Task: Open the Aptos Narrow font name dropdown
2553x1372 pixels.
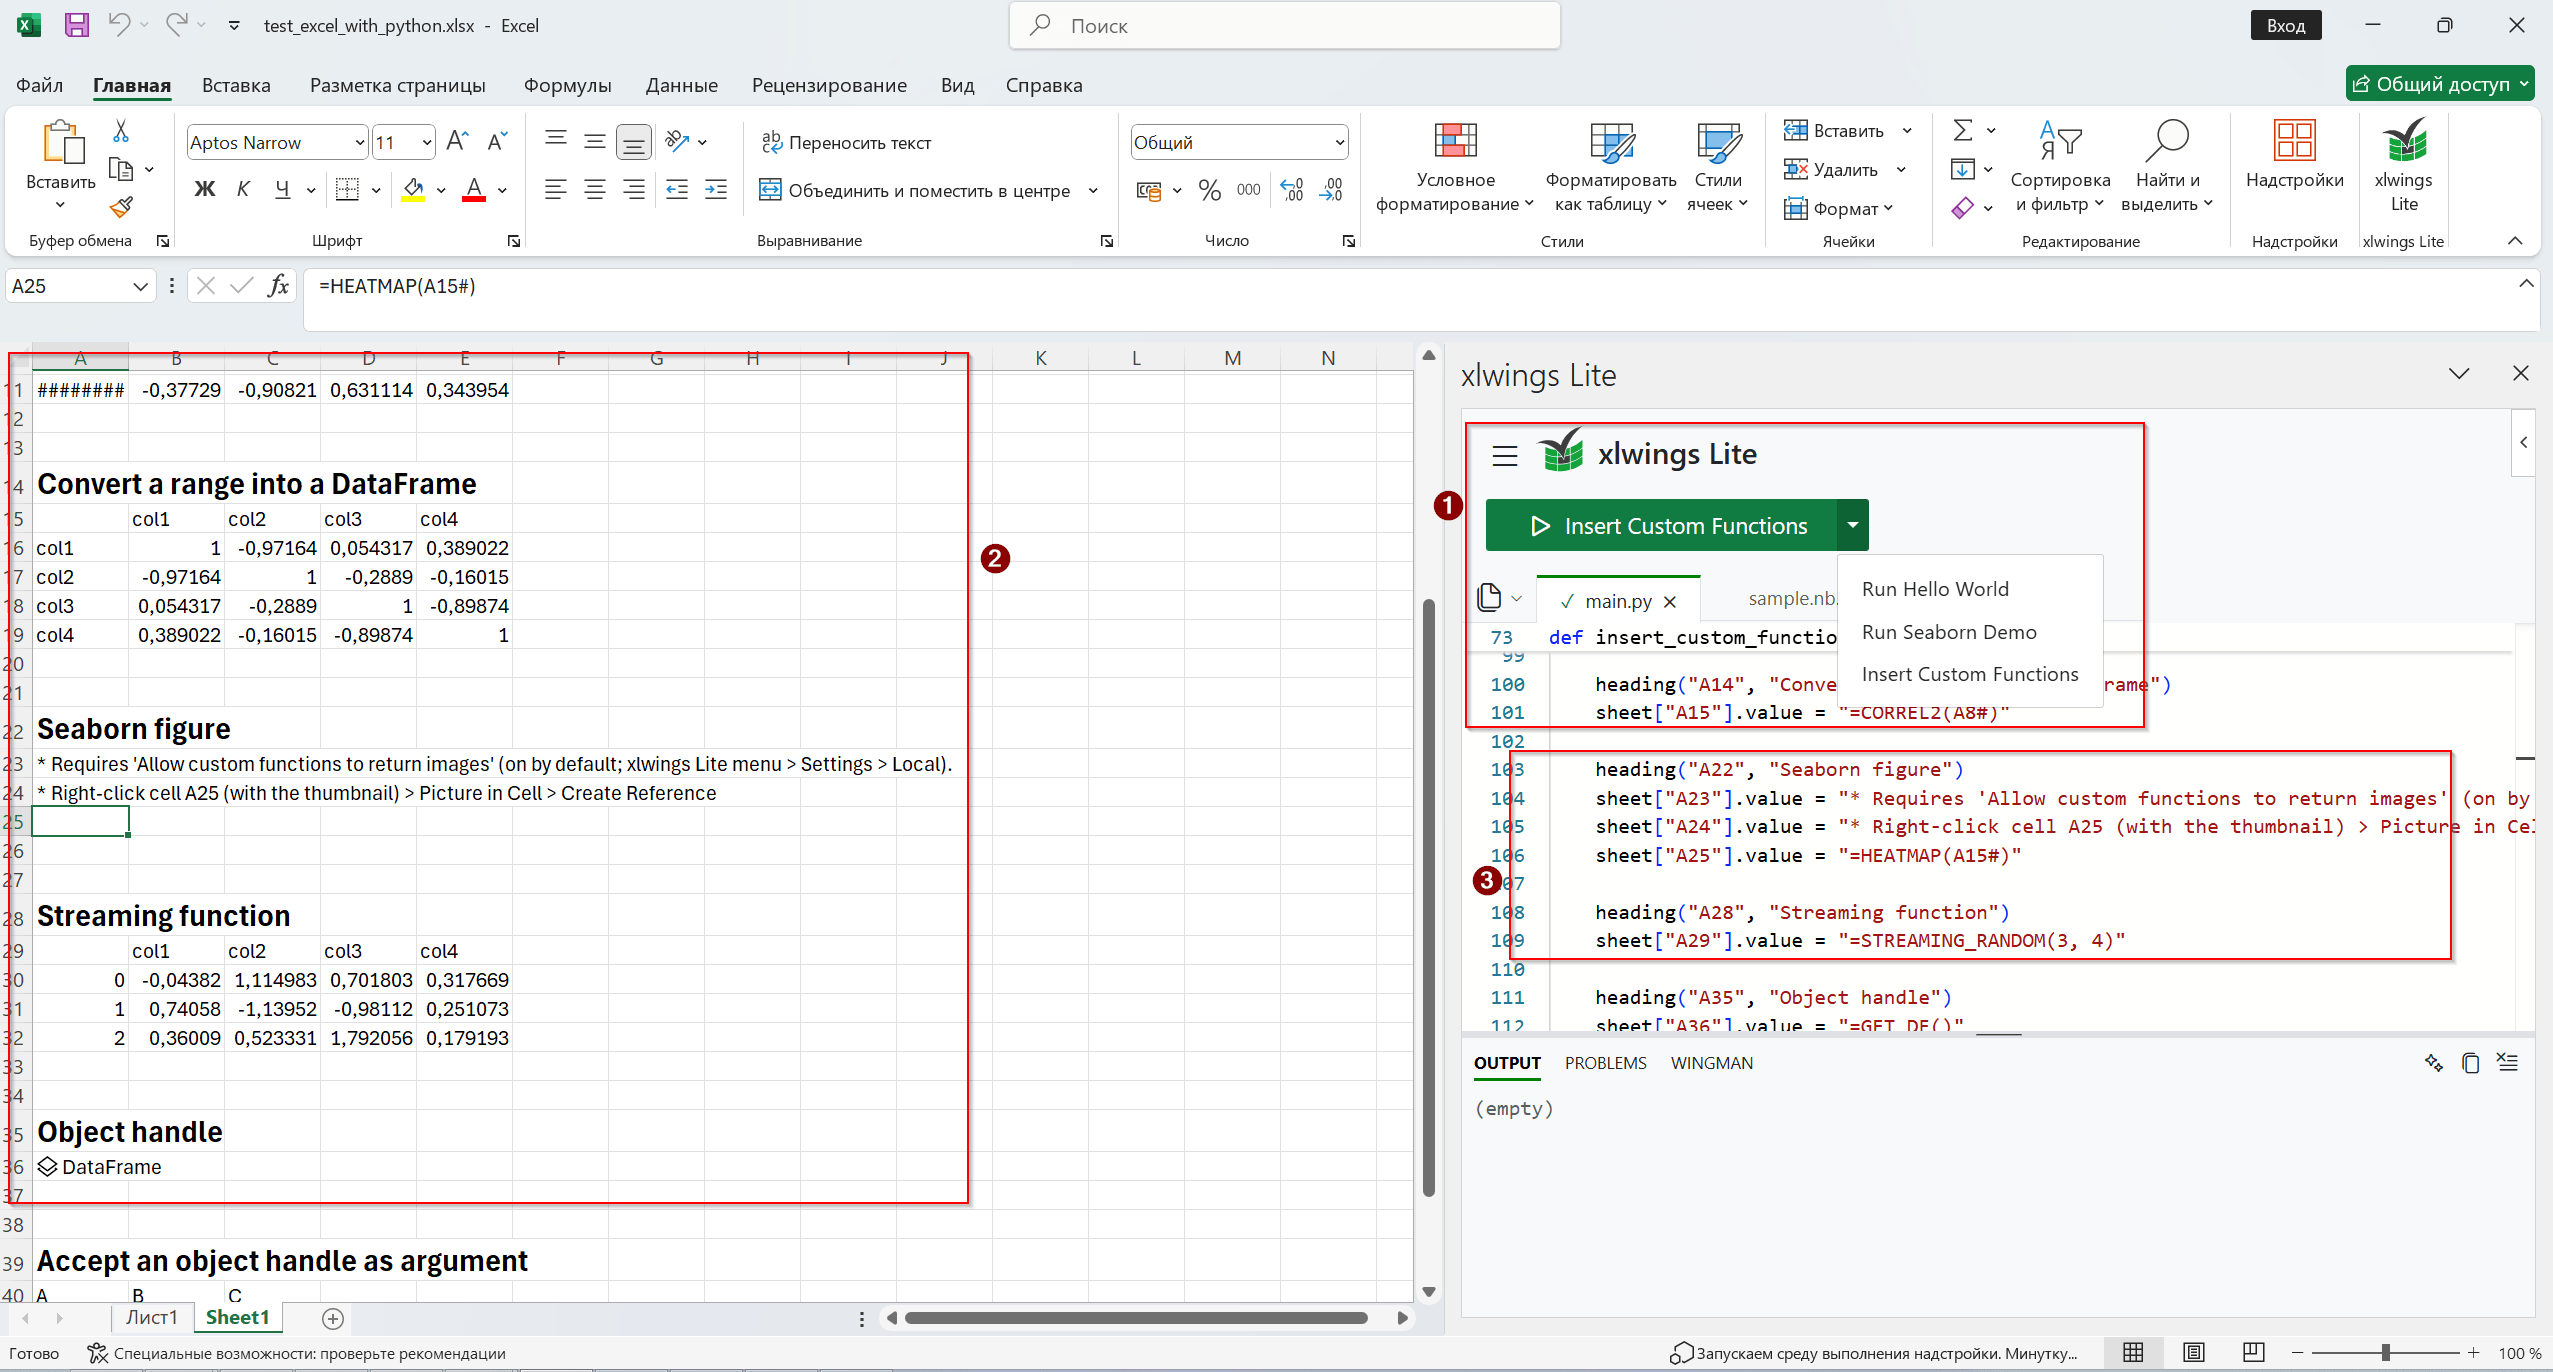Action: [360, 142]
